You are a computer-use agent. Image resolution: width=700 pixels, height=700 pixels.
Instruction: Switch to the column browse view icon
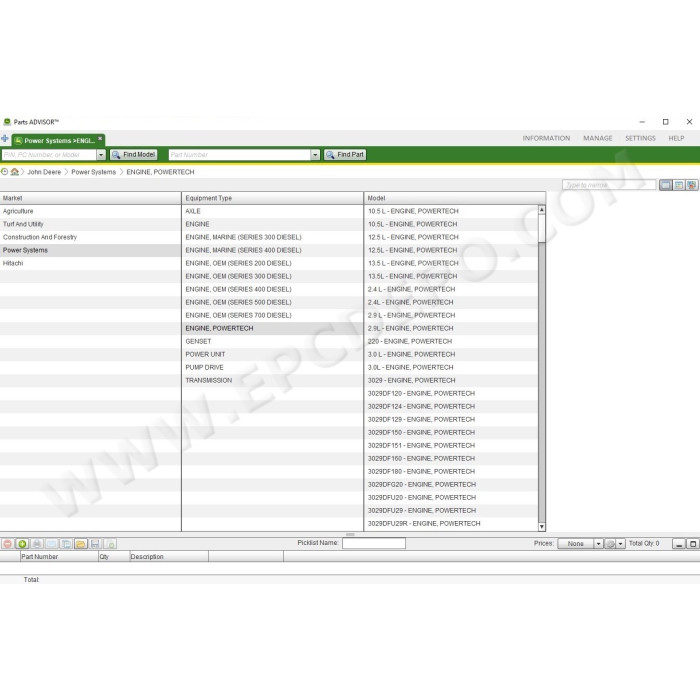pyautogui.click(x=665, y=185)
